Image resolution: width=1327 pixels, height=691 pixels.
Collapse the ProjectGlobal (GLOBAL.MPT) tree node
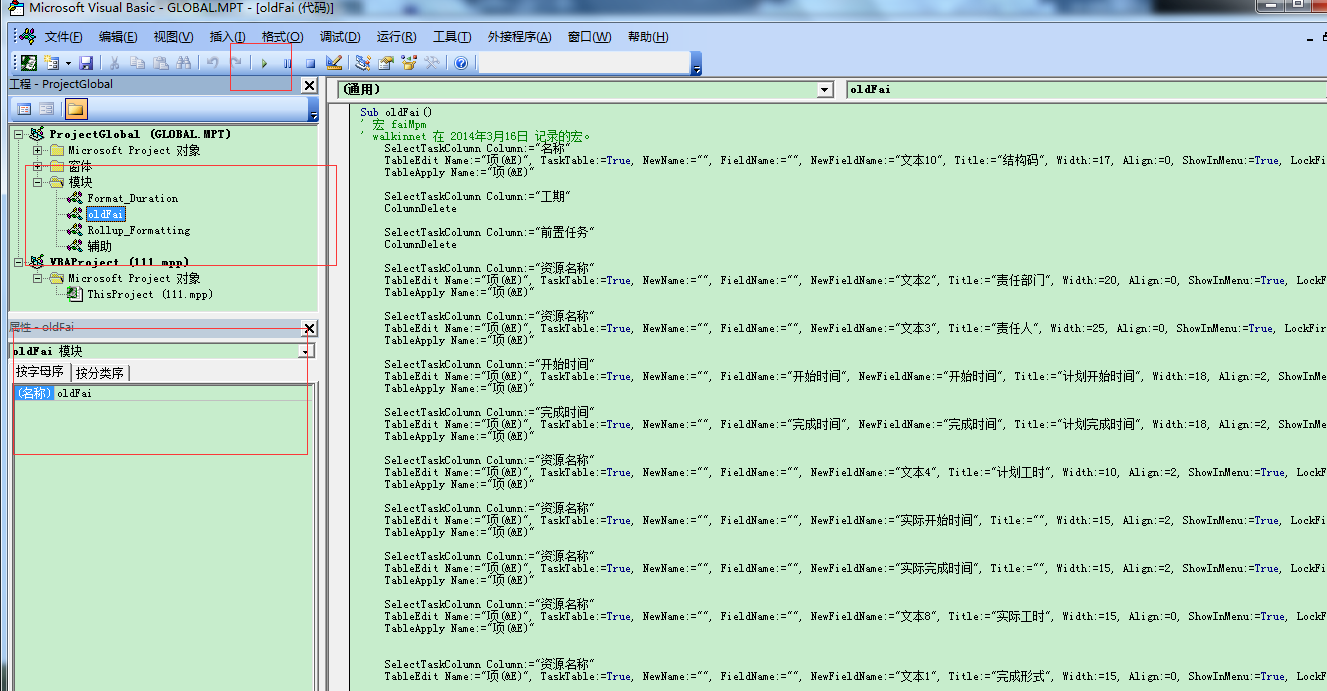[19, 134]
